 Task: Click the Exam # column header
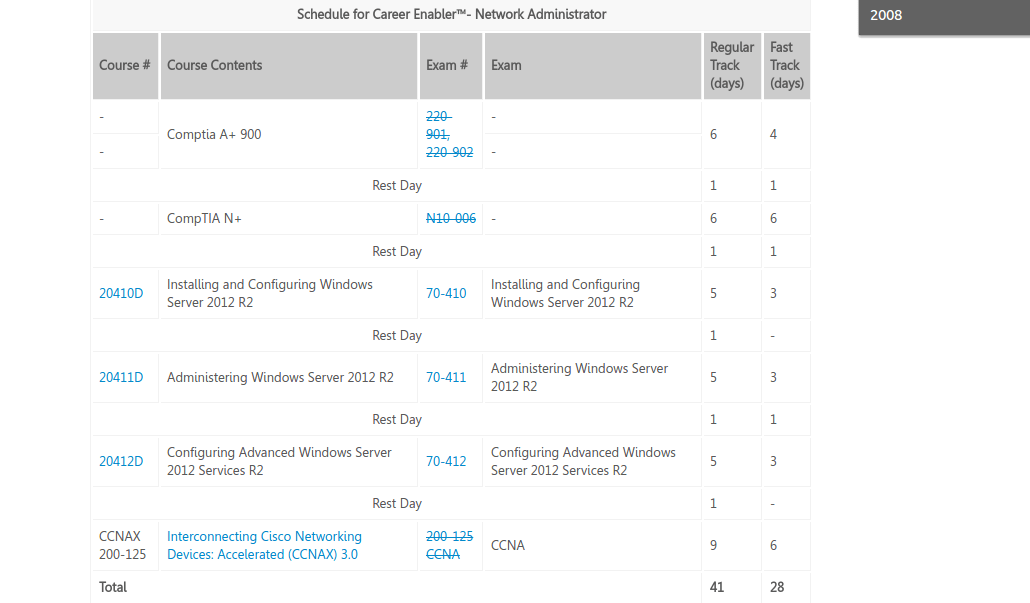(447, 66)
